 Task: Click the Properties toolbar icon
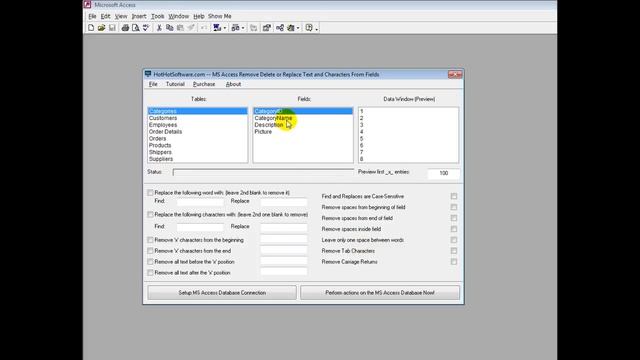pyautogui.click(x=267, y=28)
